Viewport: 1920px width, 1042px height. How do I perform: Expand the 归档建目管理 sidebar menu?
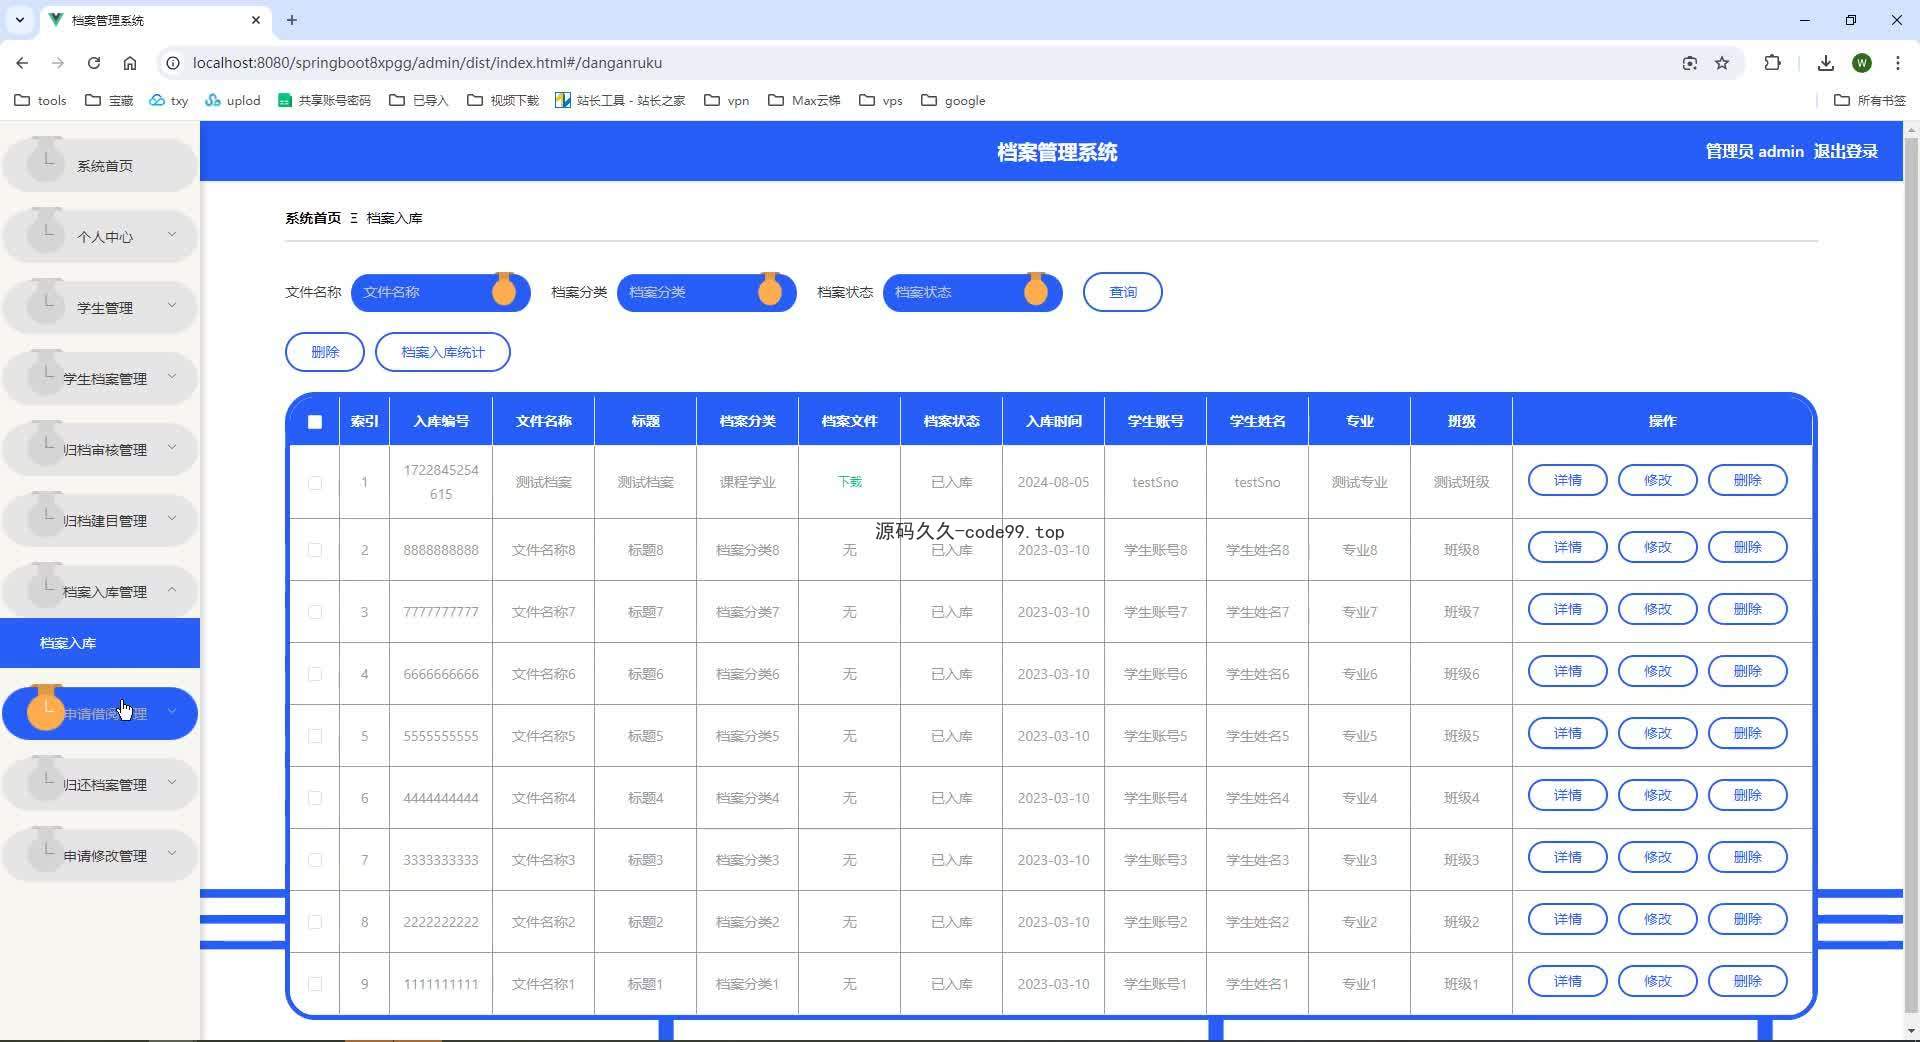tap(100, 520)
